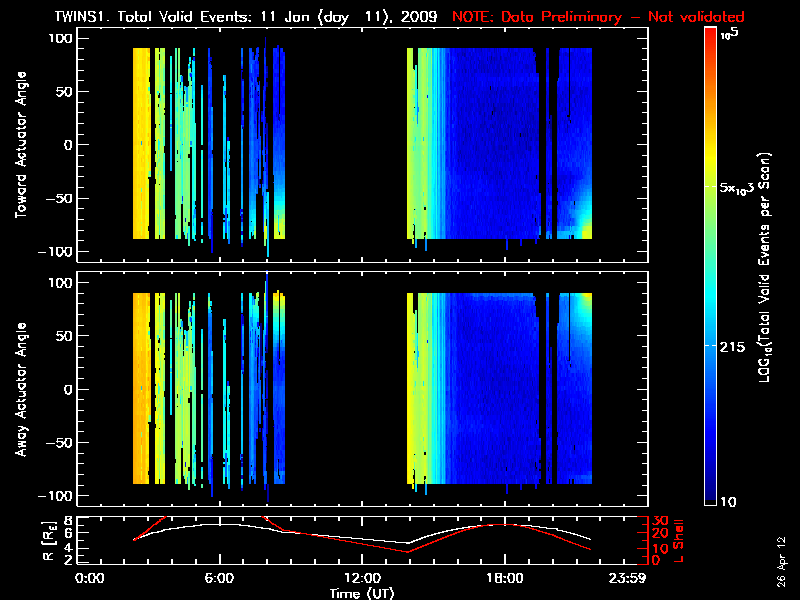Click the red top of the colorbar

(x=710, y=36)
